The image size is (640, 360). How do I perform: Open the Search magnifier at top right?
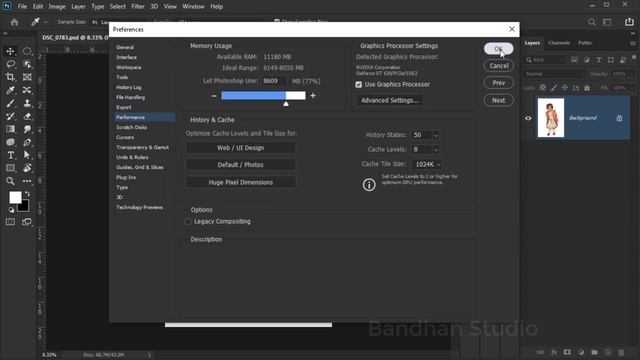591,22
